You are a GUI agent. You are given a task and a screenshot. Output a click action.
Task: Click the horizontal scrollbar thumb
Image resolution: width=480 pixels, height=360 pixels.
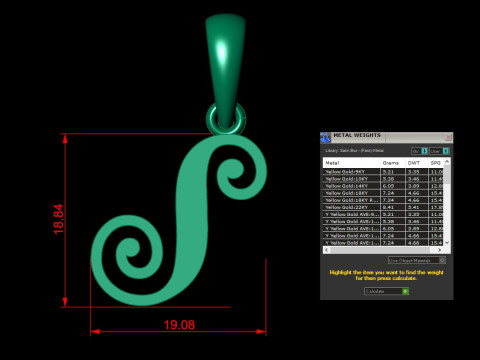[380, 250]
